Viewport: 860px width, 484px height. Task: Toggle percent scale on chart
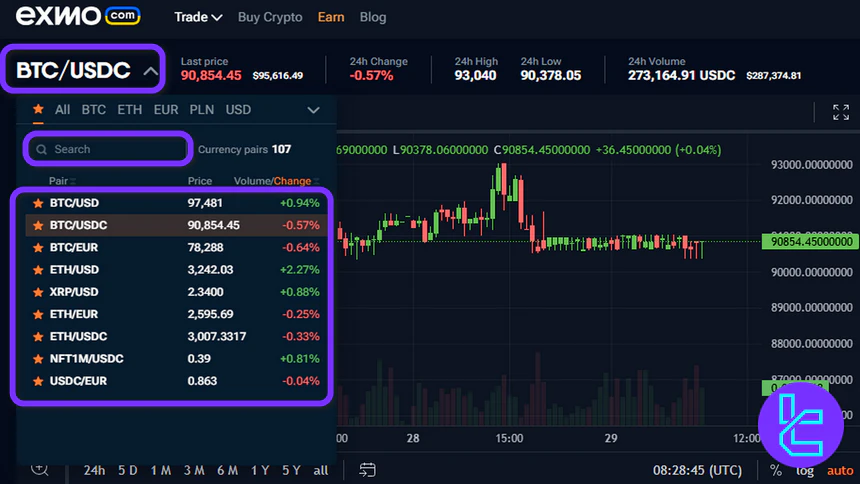[776, 470]
